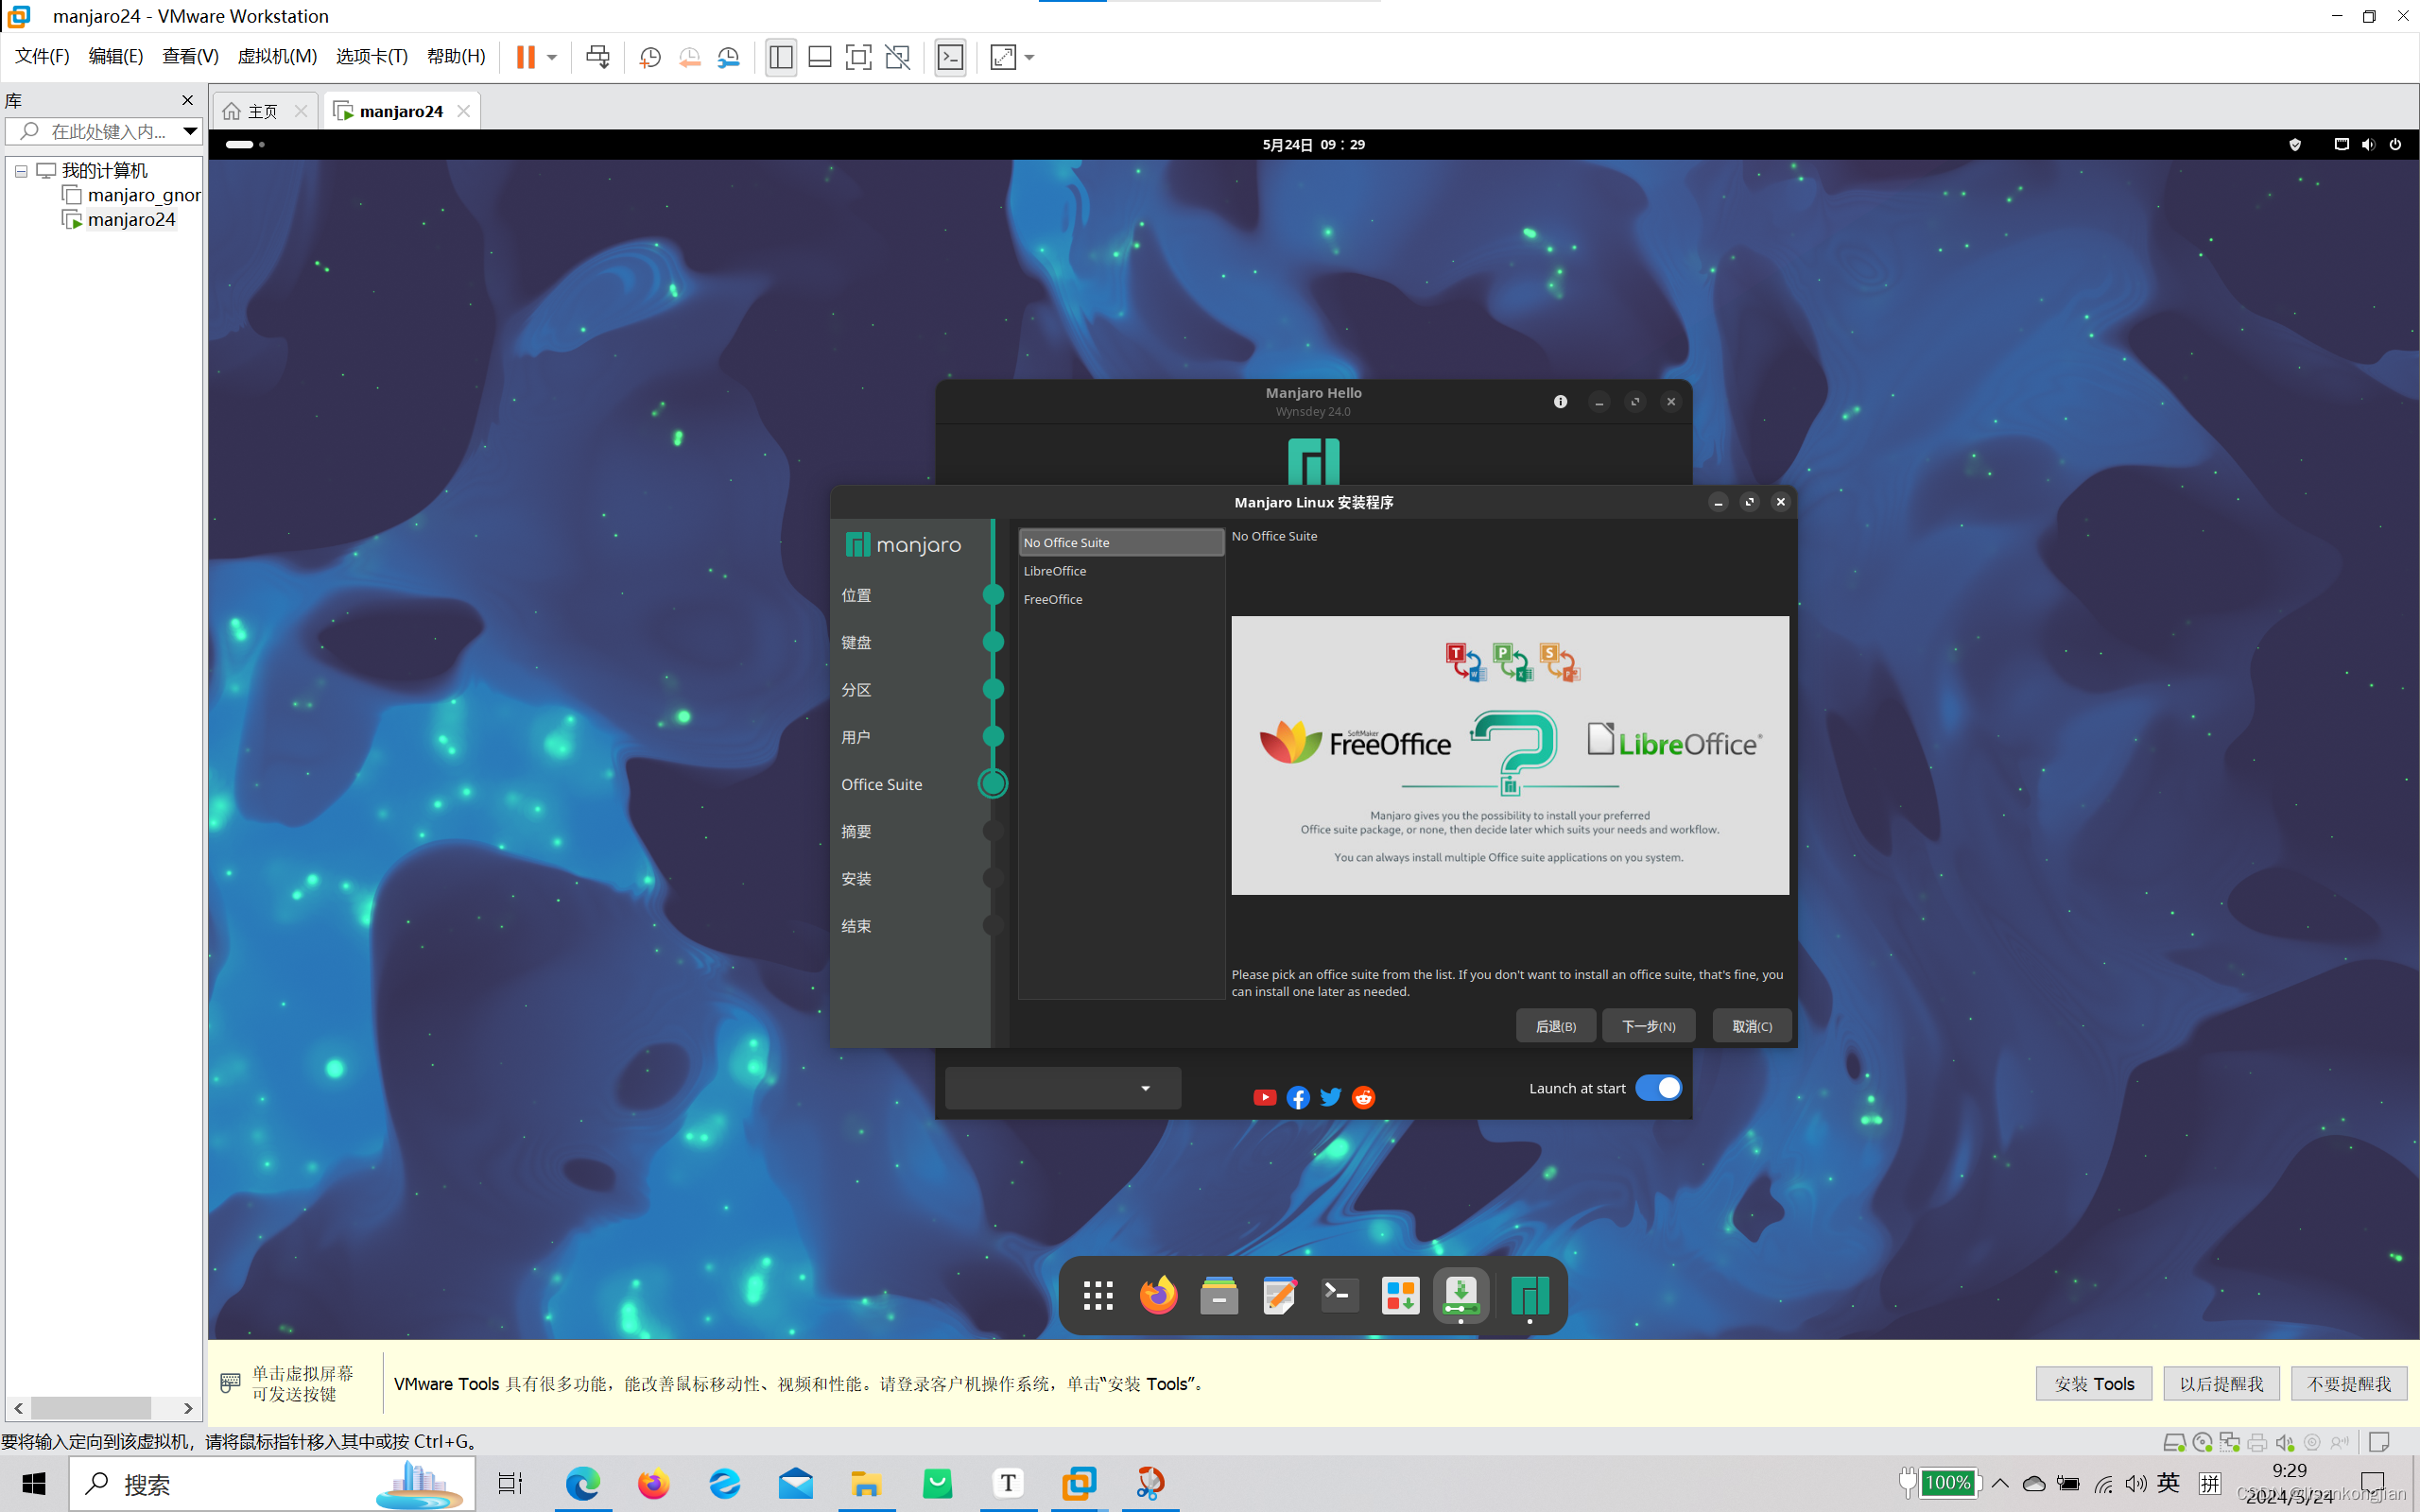Enter full screen mode icon
Screen dimensions: 2420x1512
pyautogui.click(x=858, y=57)
